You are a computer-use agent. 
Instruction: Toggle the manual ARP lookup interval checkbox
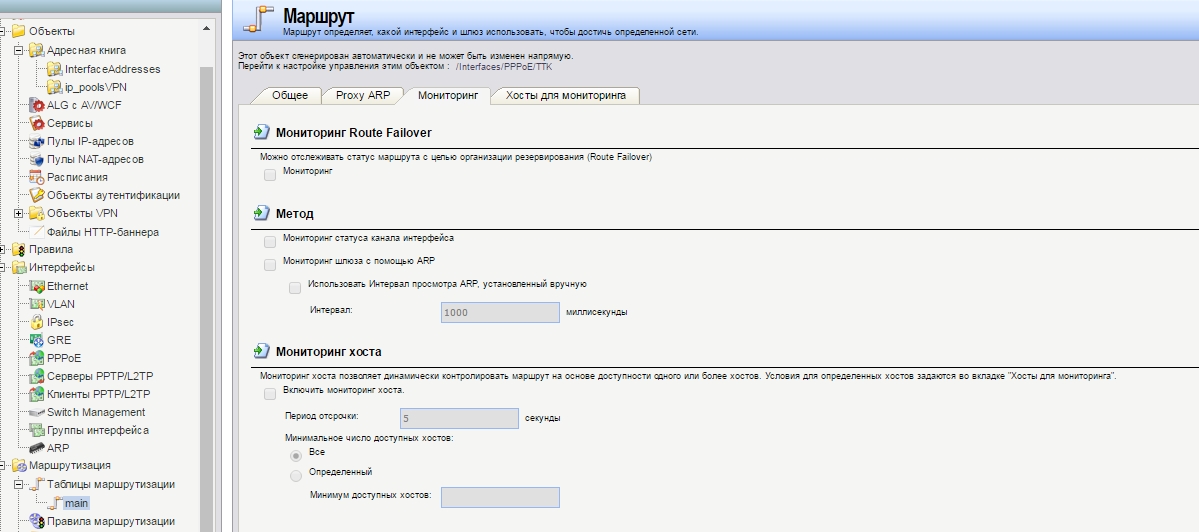[295, 288]
